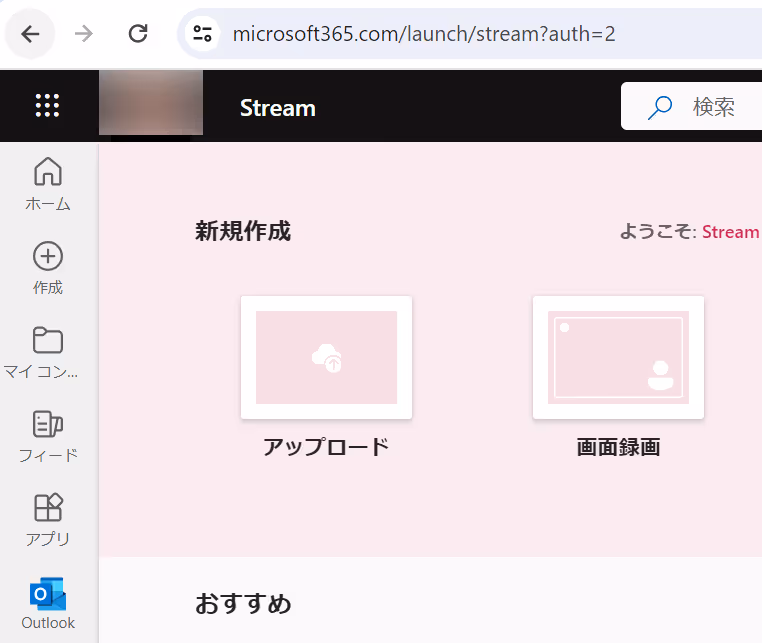Open アプリ in the sidebar
Image resolution: width=762 pixels, height=643 pixels.
pyautogui.click(x=48, y=520)
